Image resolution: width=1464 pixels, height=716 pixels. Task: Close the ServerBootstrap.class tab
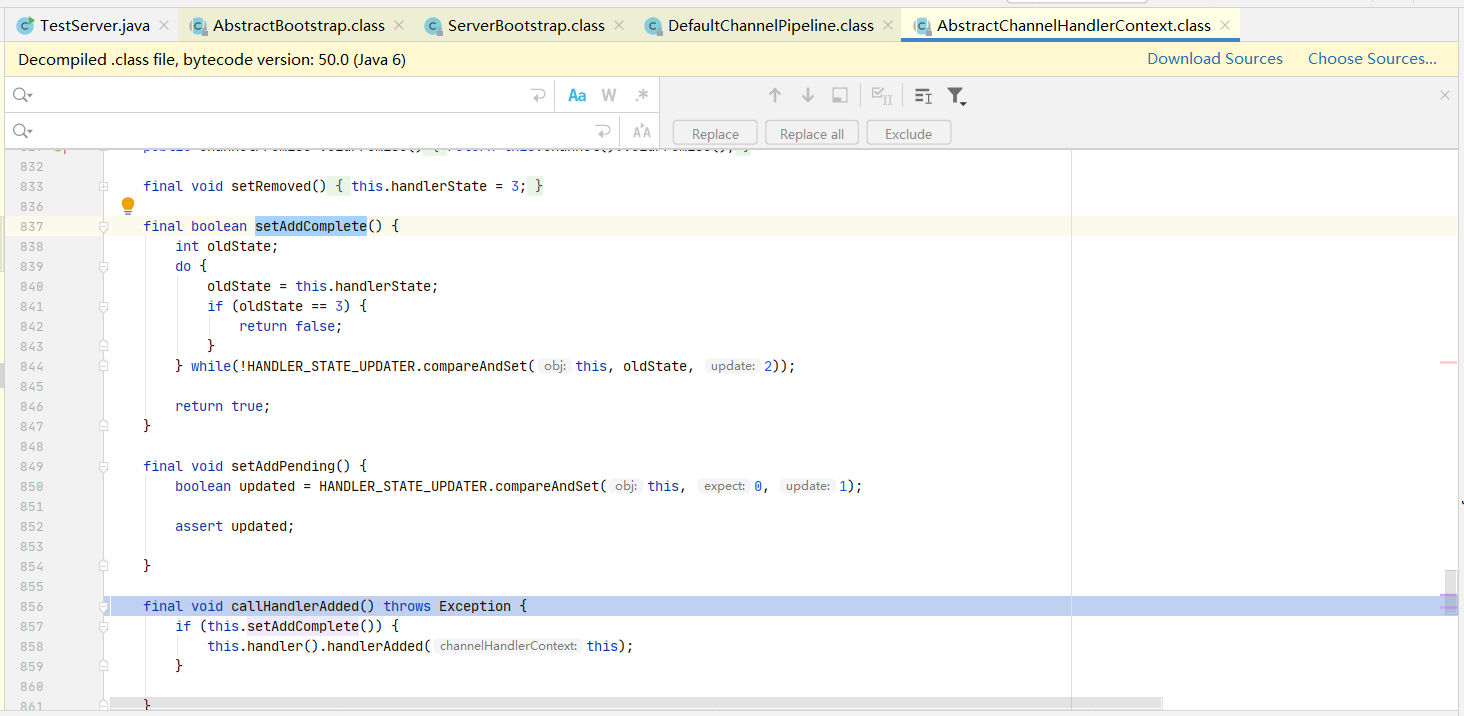[x=620, y=26]
